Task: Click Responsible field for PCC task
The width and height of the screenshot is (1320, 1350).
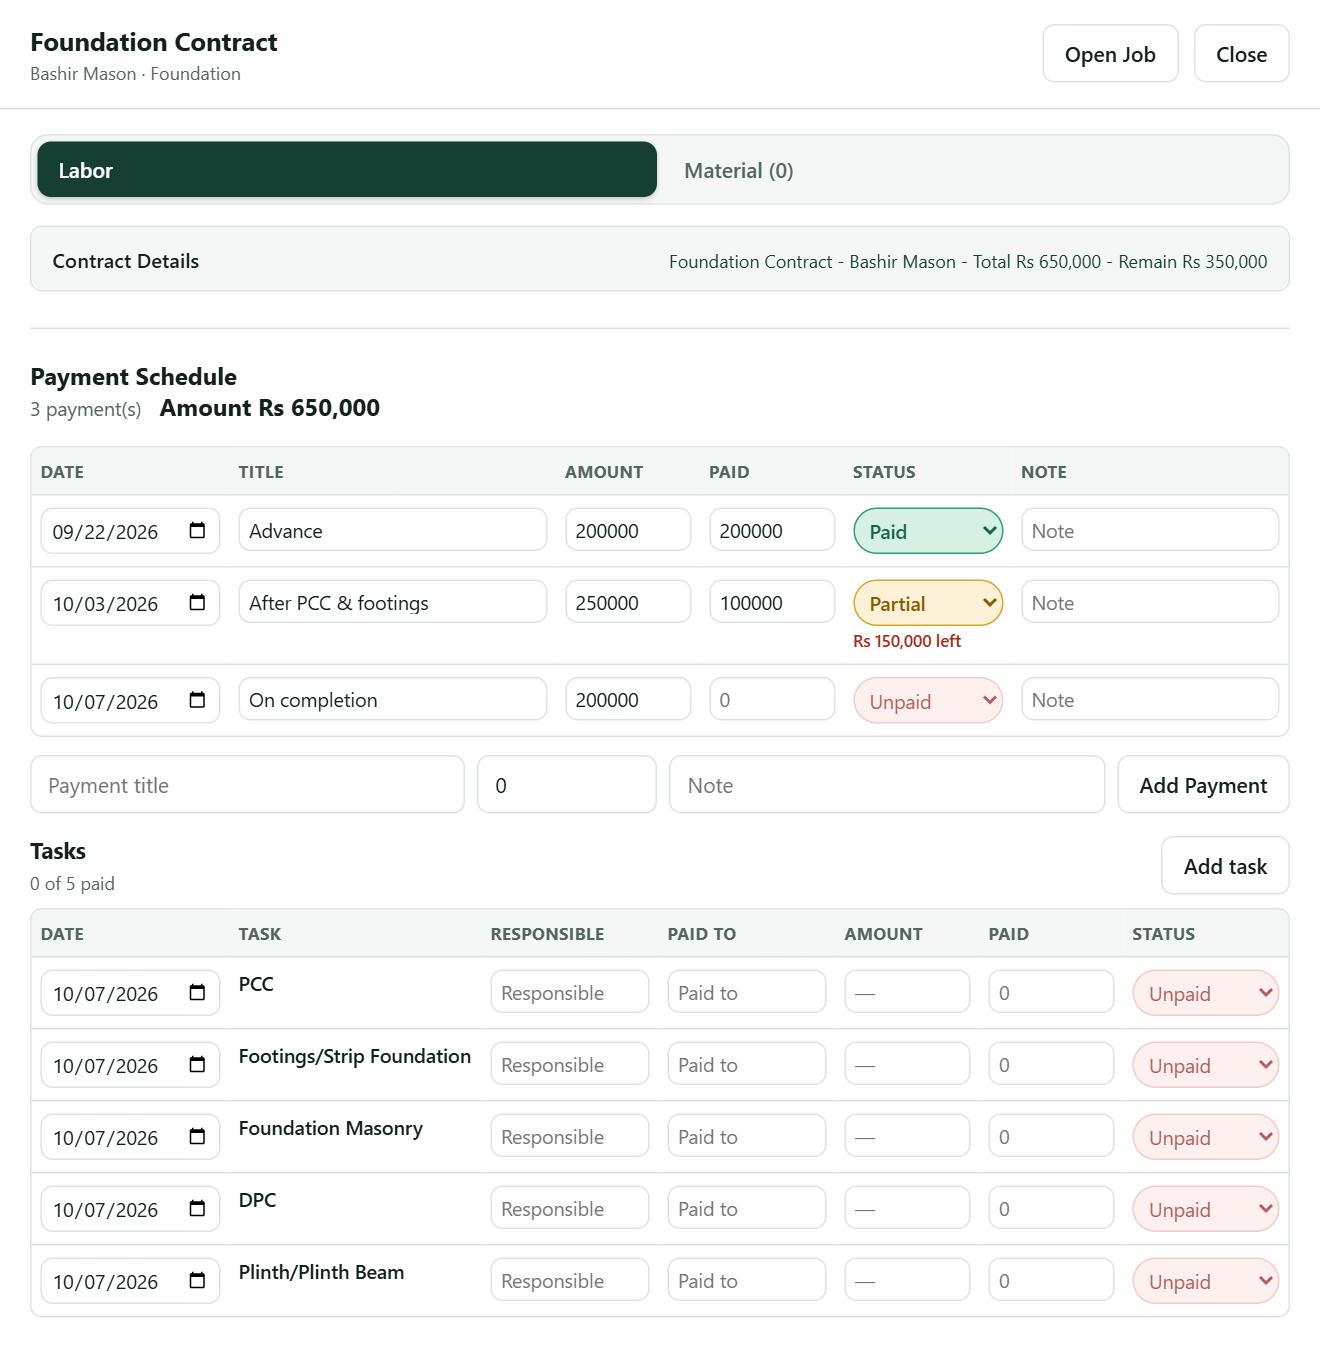Action: [570, 992]
